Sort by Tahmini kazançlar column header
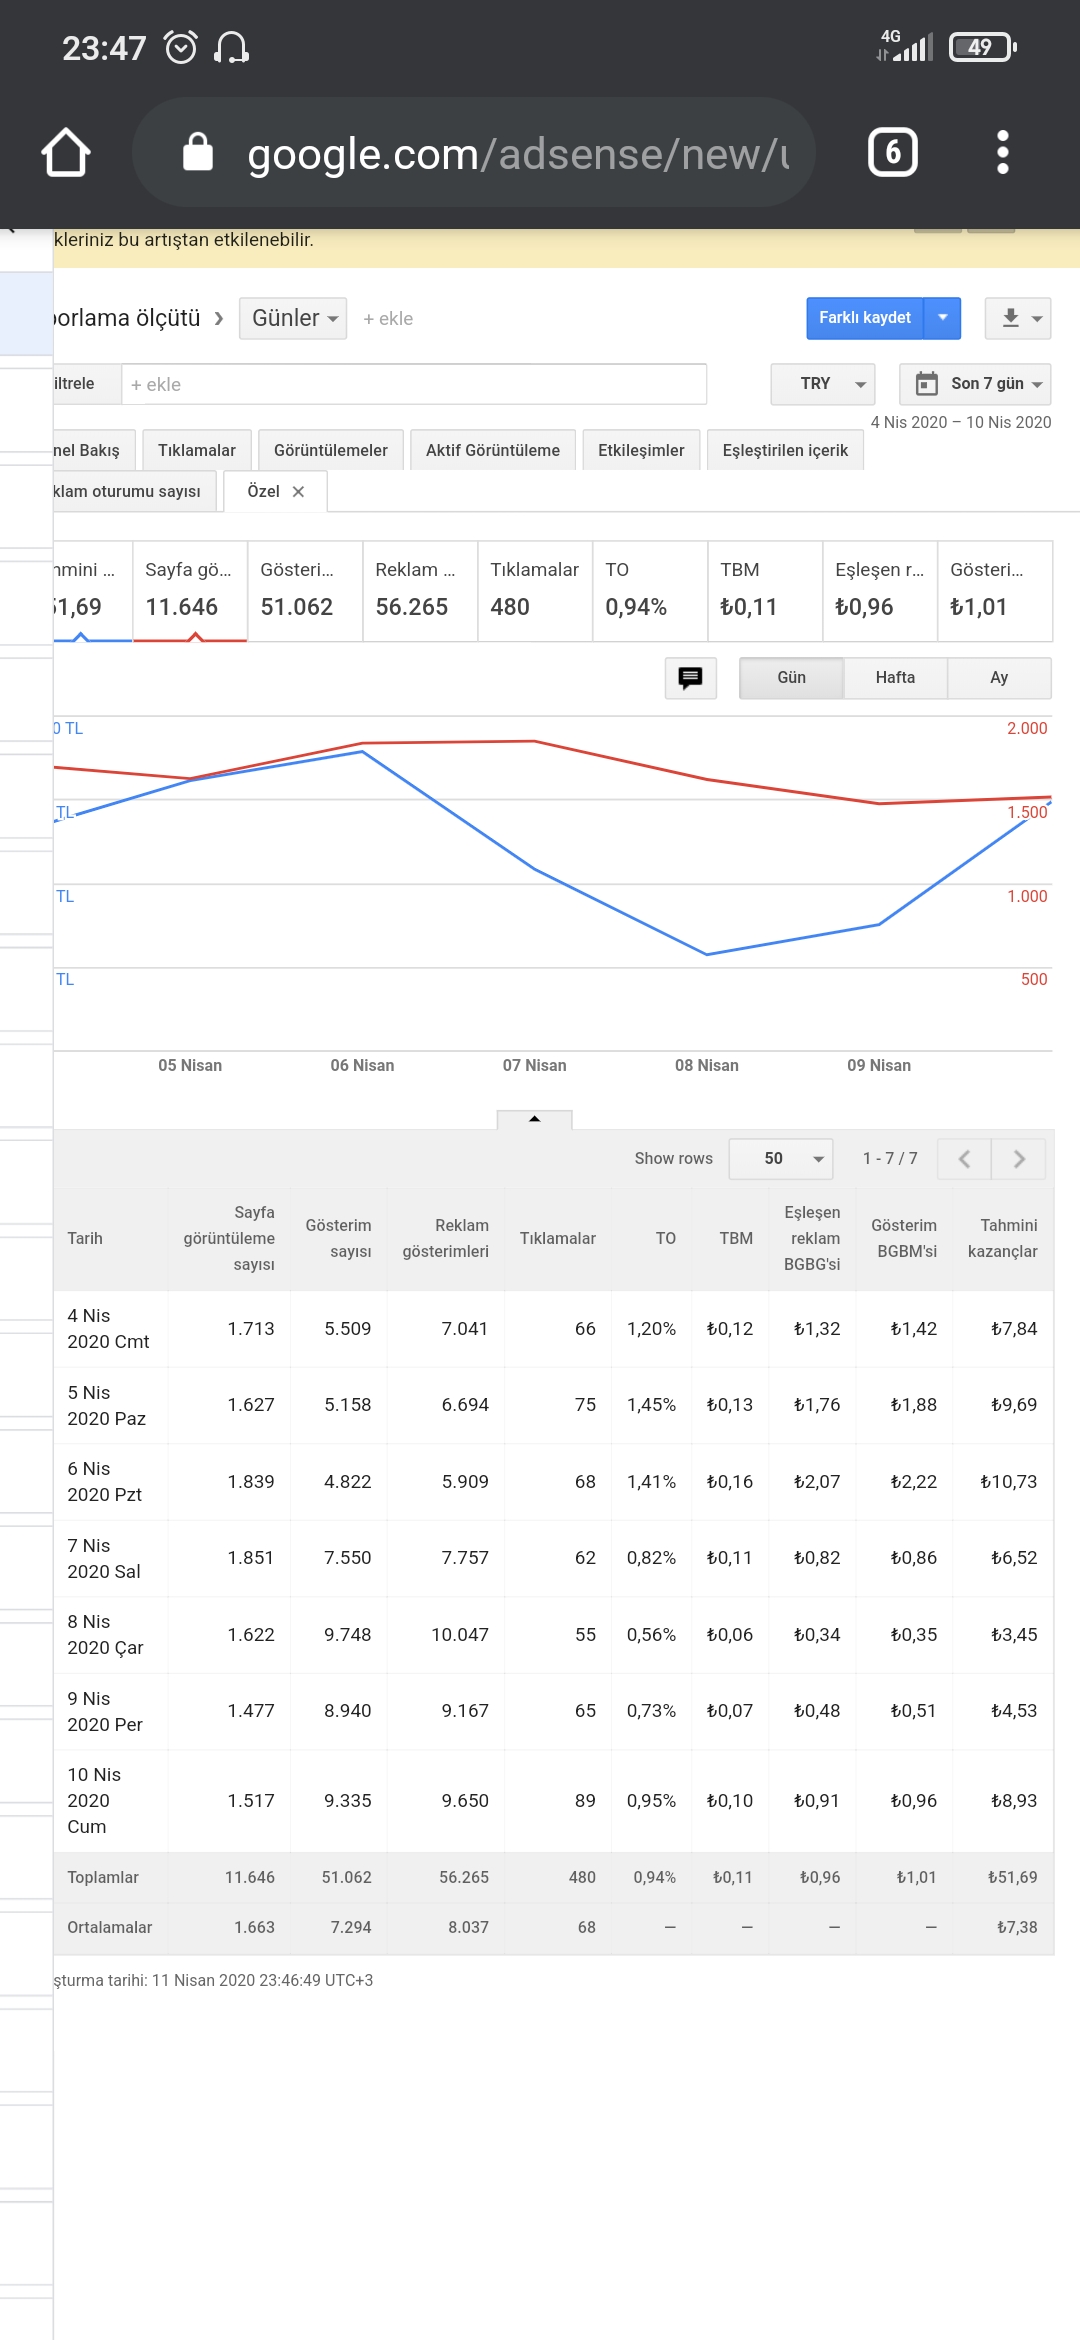This screenshot has width=1080, height=2340. [1003, 1239]
